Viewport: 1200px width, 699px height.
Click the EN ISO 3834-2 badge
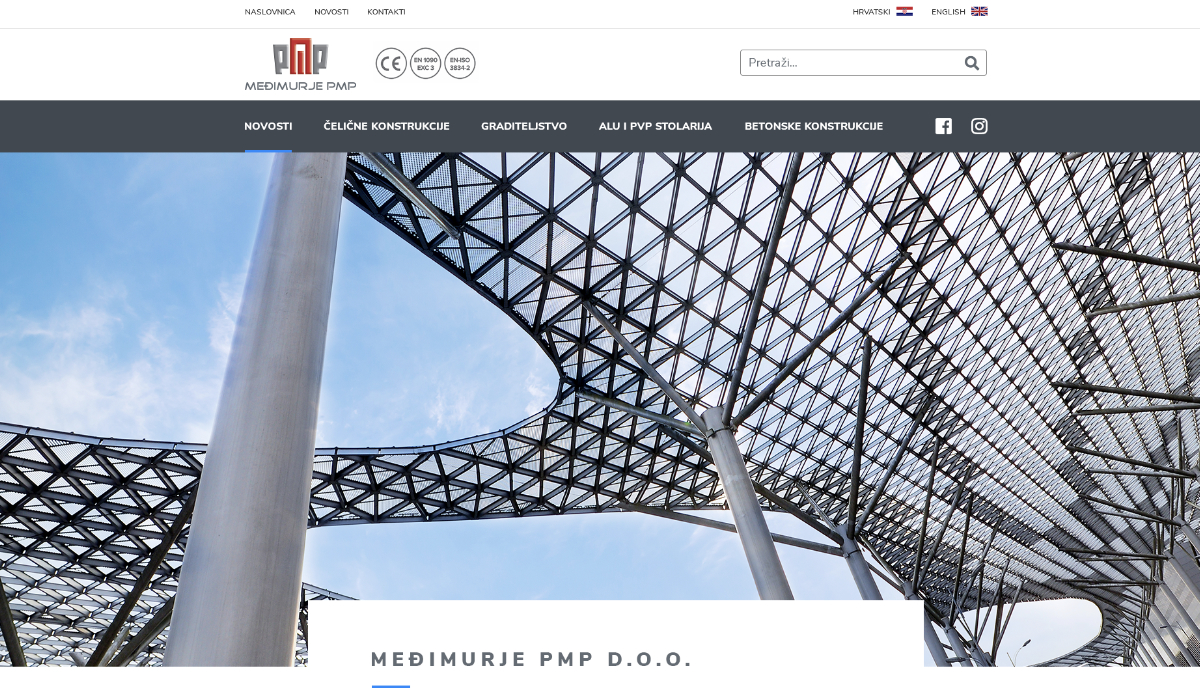[x=460, y=64]
